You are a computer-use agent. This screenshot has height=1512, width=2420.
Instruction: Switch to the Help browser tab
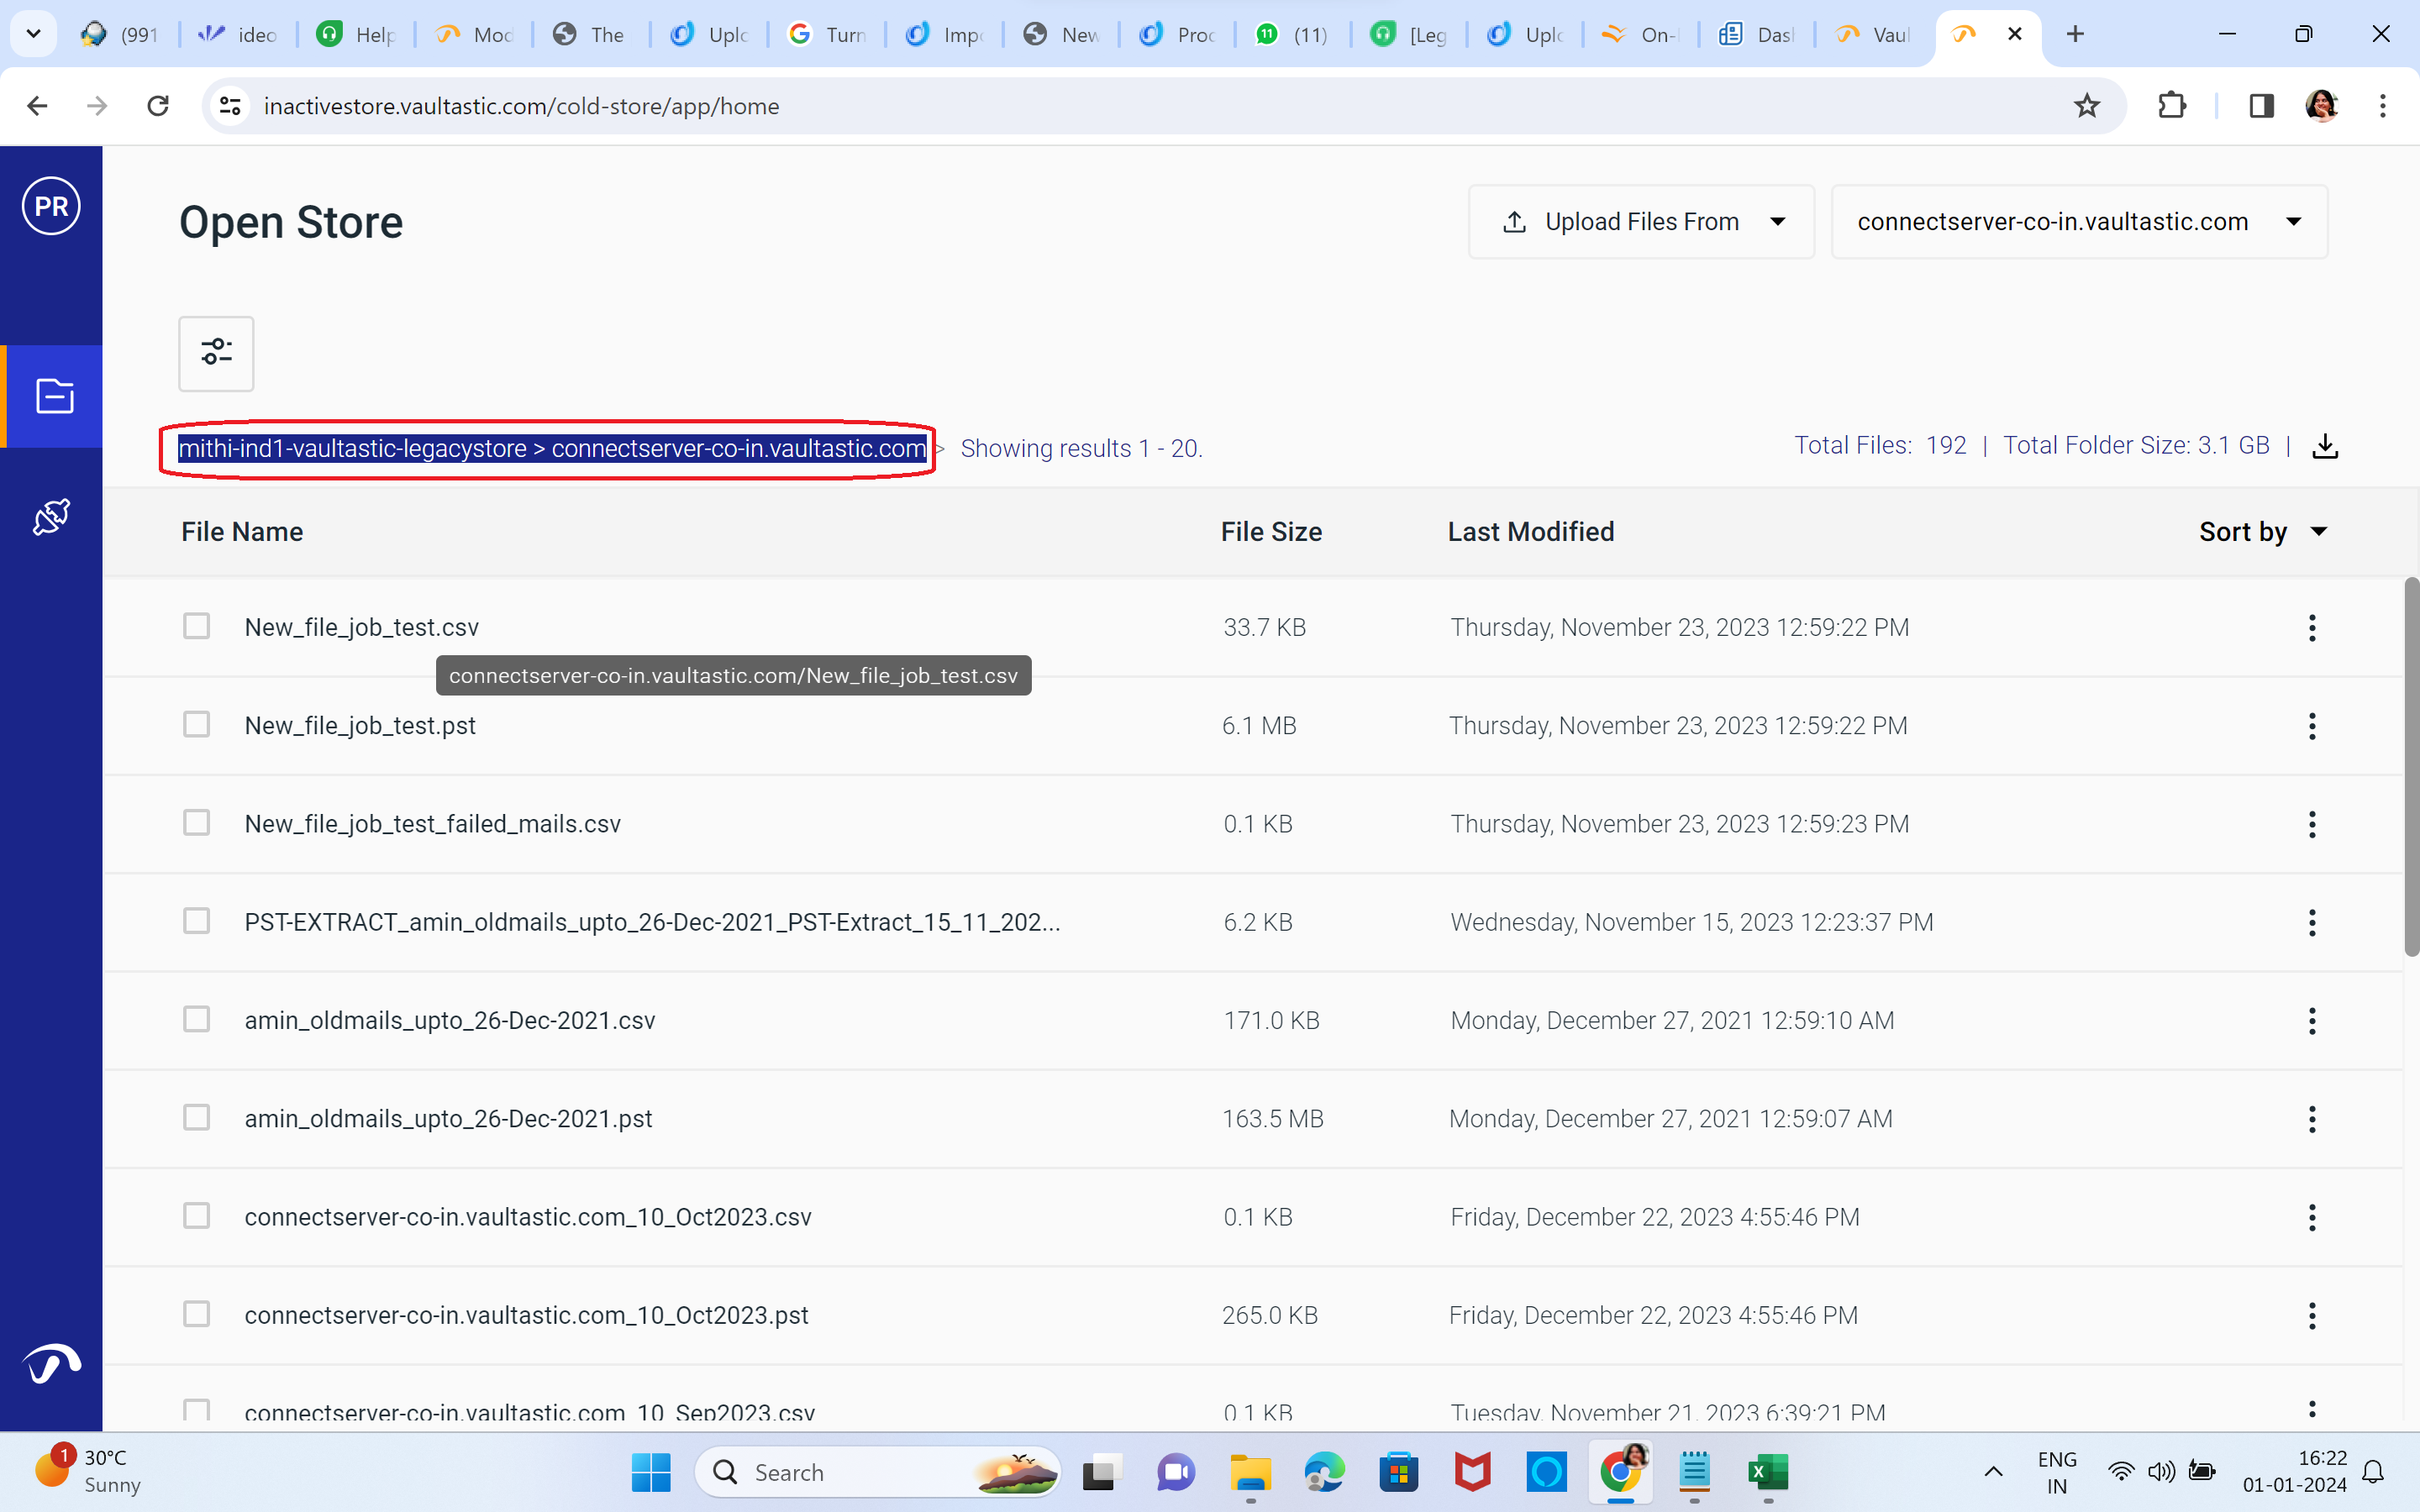pos(357,35)
